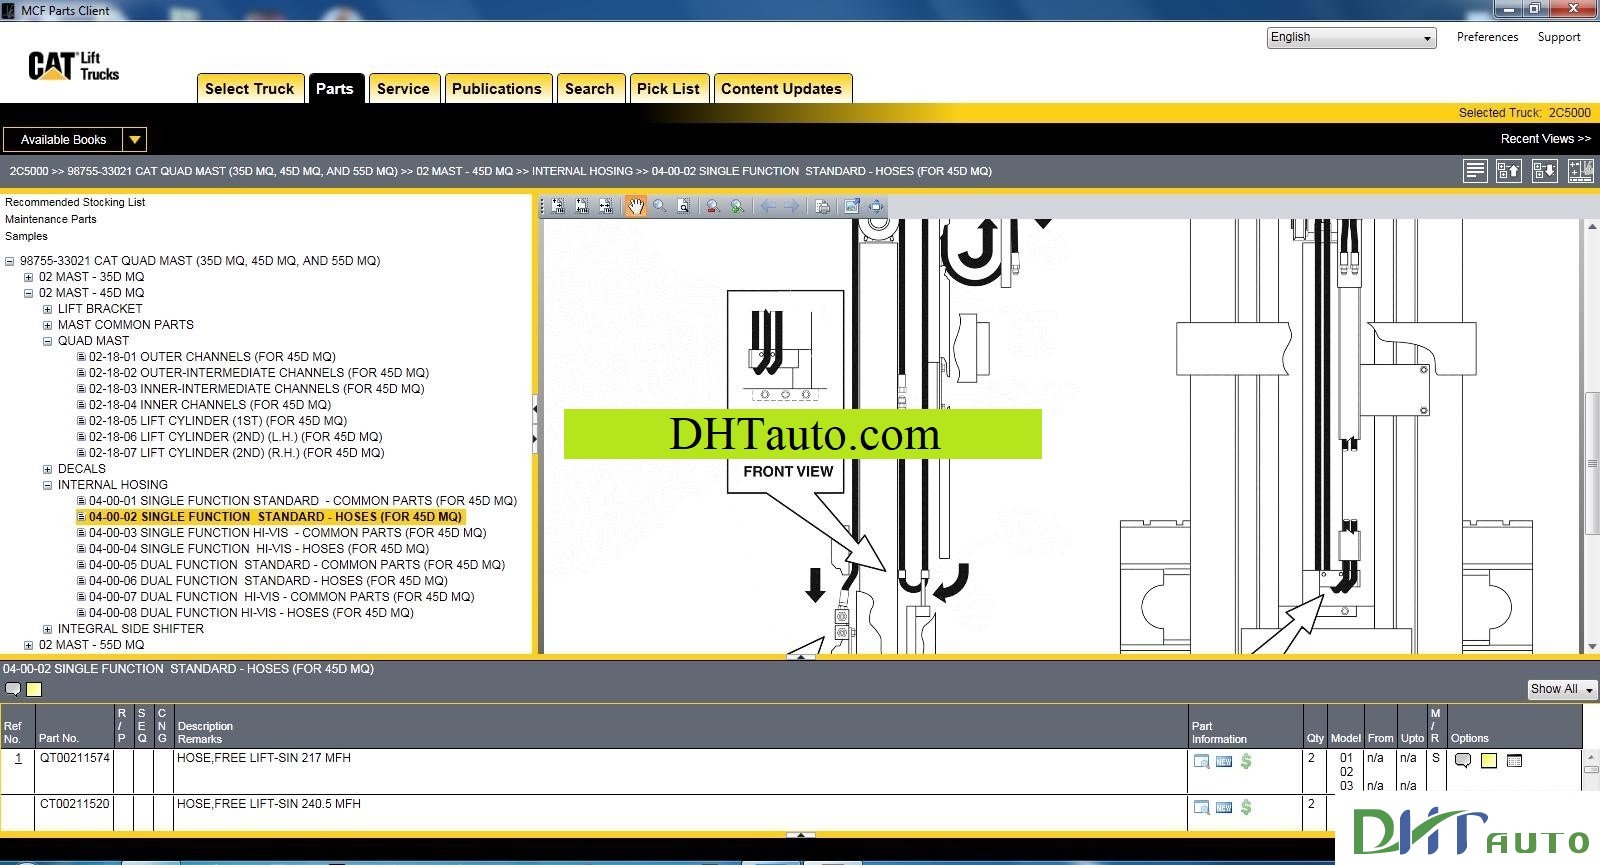This screenshot has height=865, width=1600.
Task: Go to next illustration with forward arrow
Action: coord(792,206)
